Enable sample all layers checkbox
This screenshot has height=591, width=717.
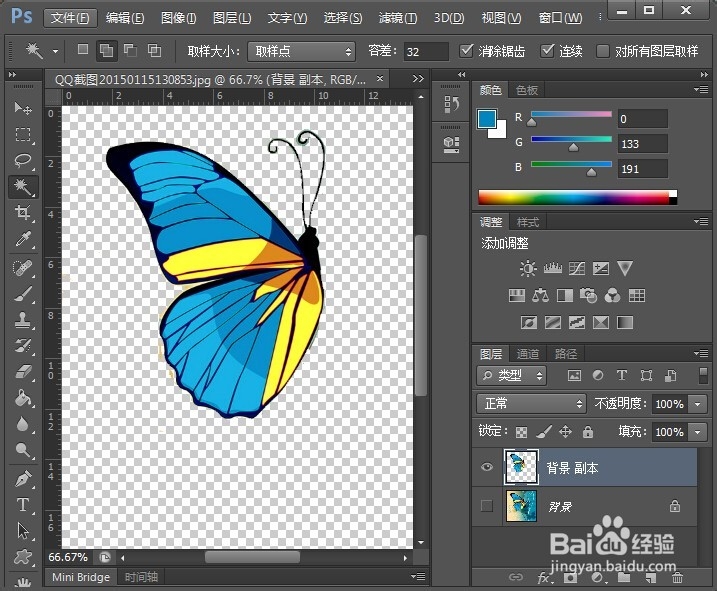click(x=603, y=51)
